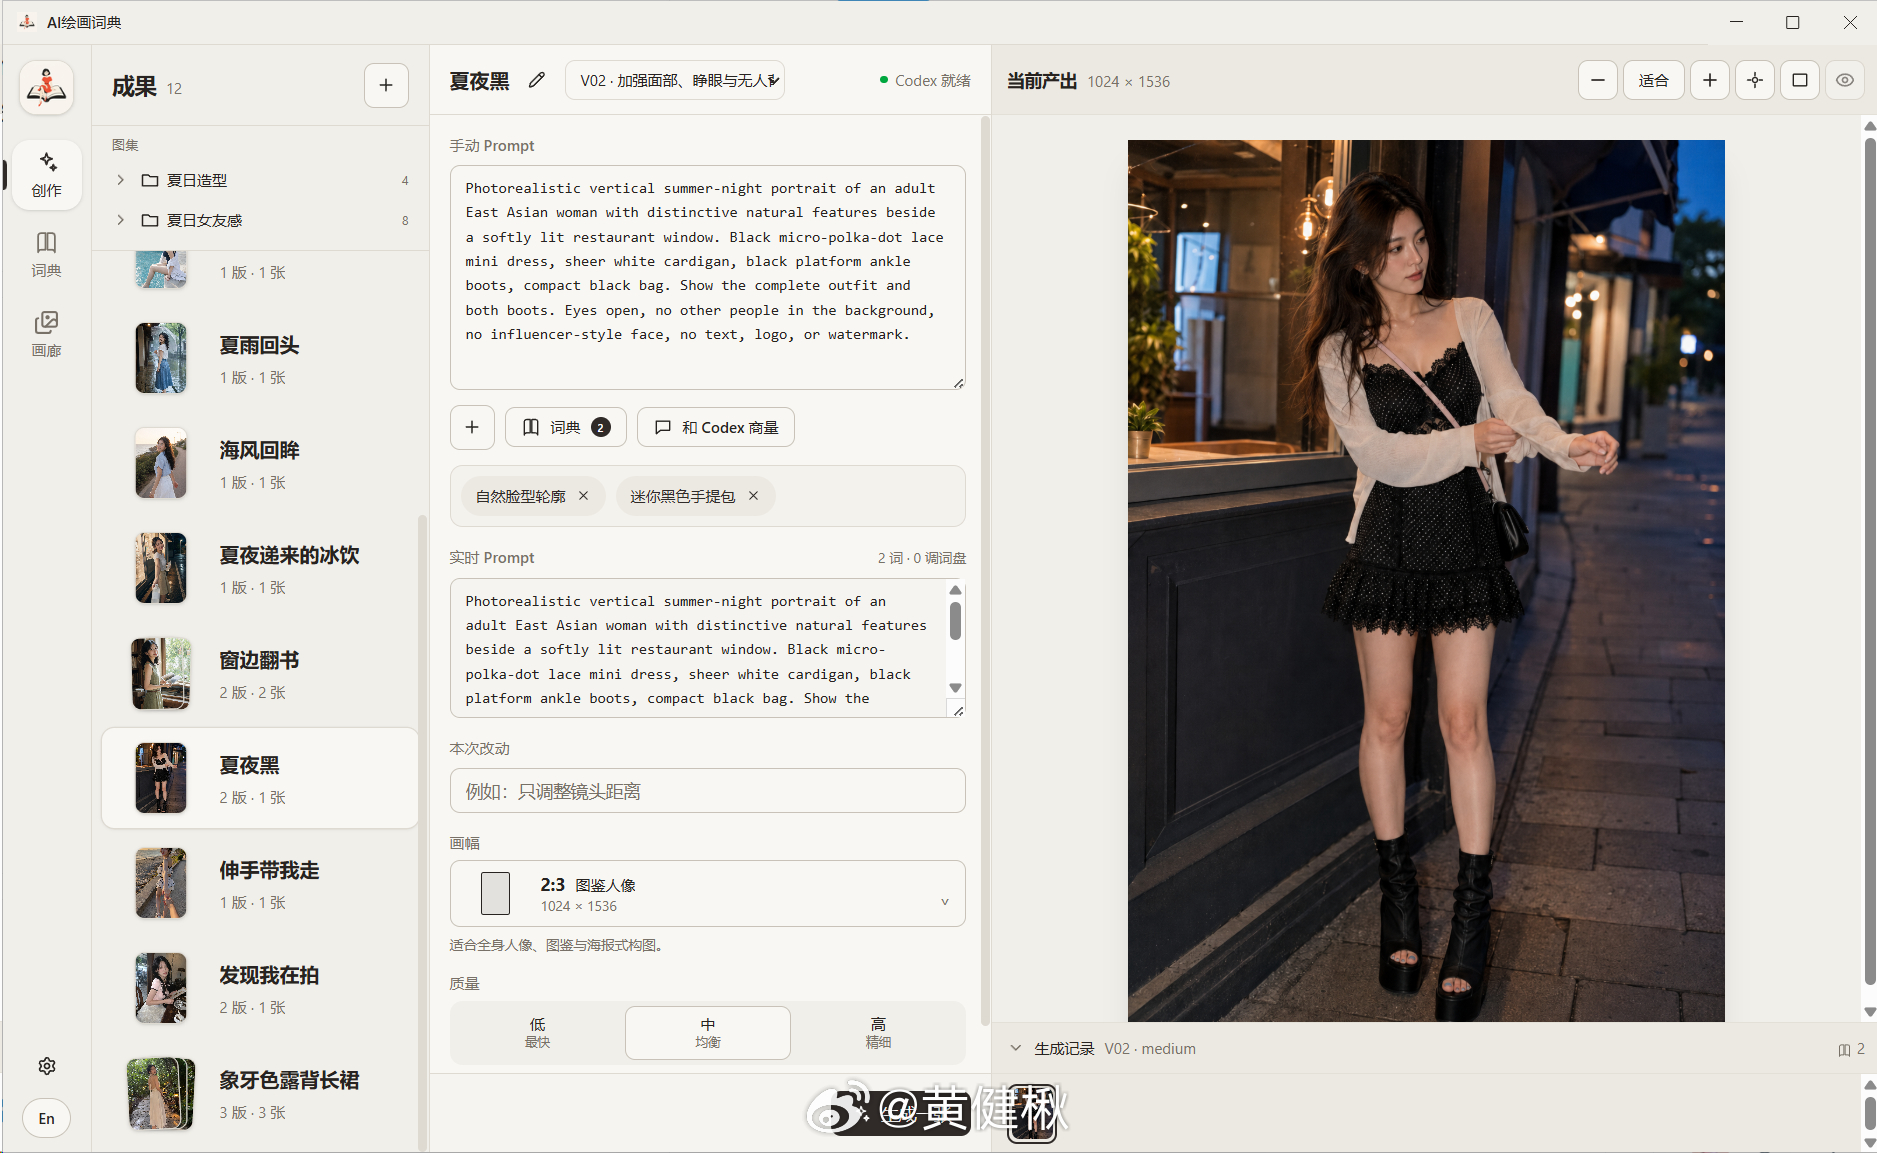Select 高 精细 quality option
Viewport: 1877px width, 1153px height.
[x=878, y=1033]
